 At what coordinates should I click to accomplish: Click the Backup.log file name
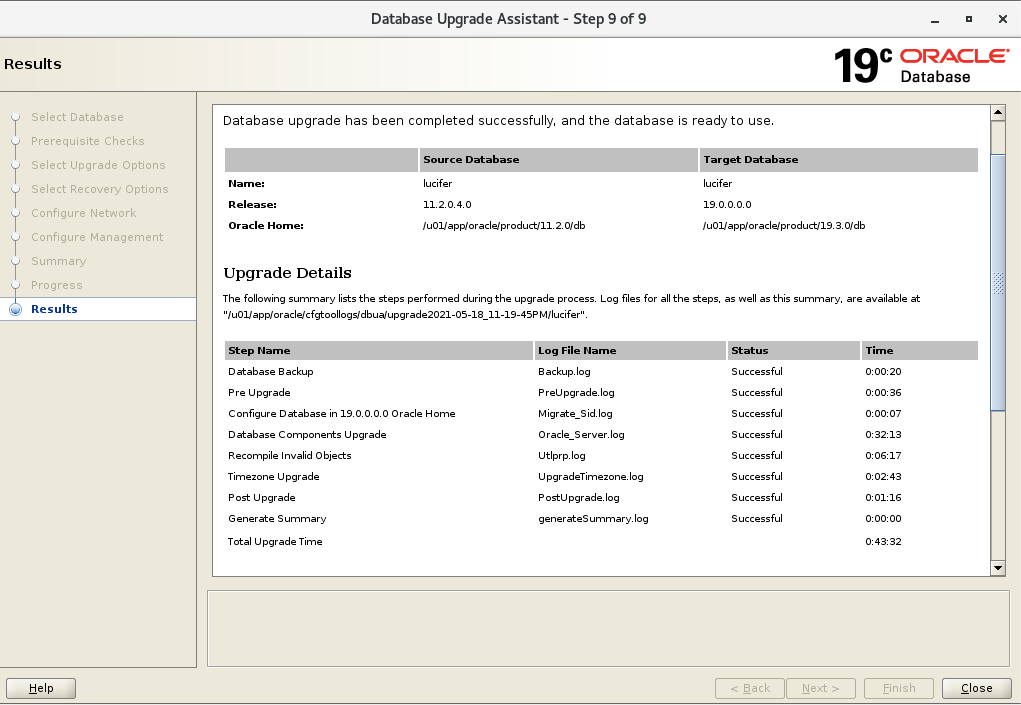coord(564,372)
